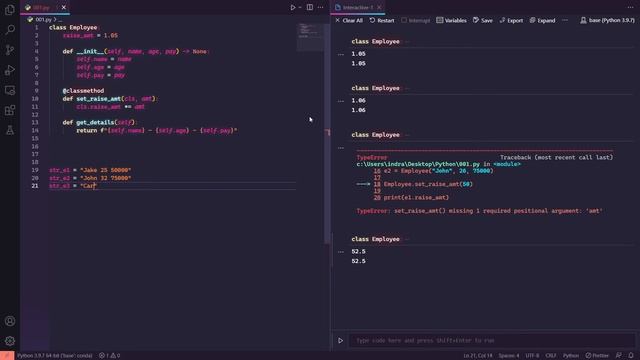
Task: Click the editor vertical scrollbar
Action: (327, 133)
